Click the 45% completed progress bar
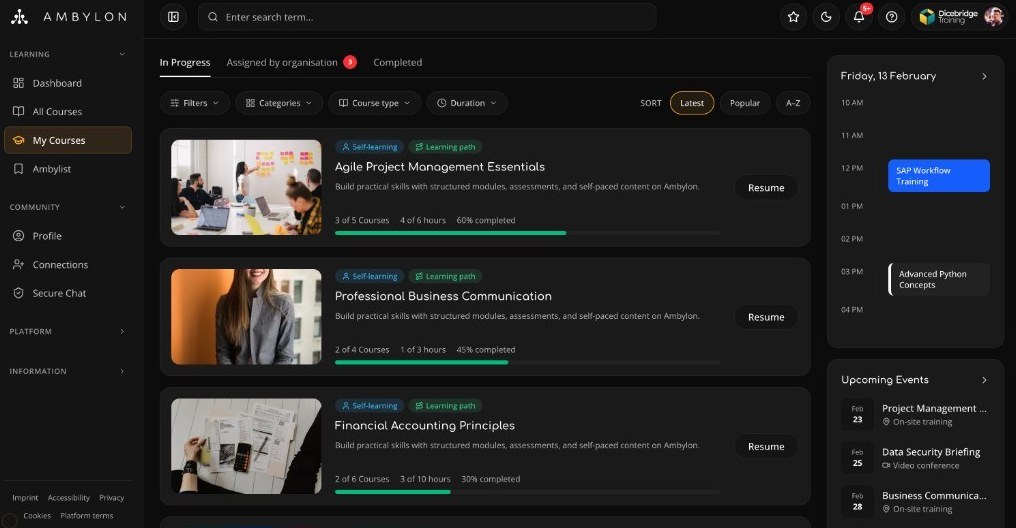Image resolution: width=1016 pixels, height=528 pixels. [527, 362]
